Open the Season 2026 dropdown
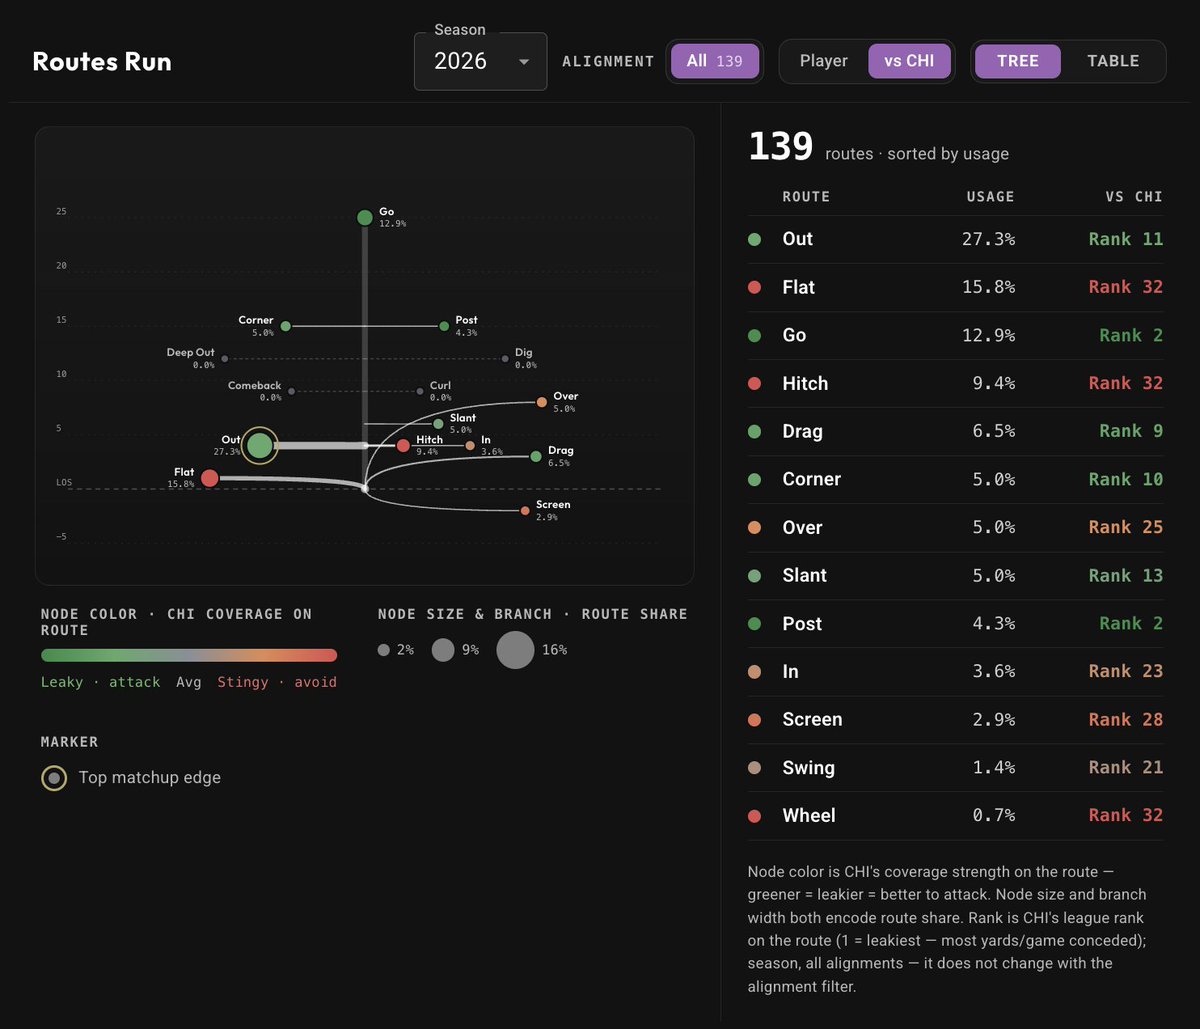This screenshot has height=1029, width=1200. (480, 61)
